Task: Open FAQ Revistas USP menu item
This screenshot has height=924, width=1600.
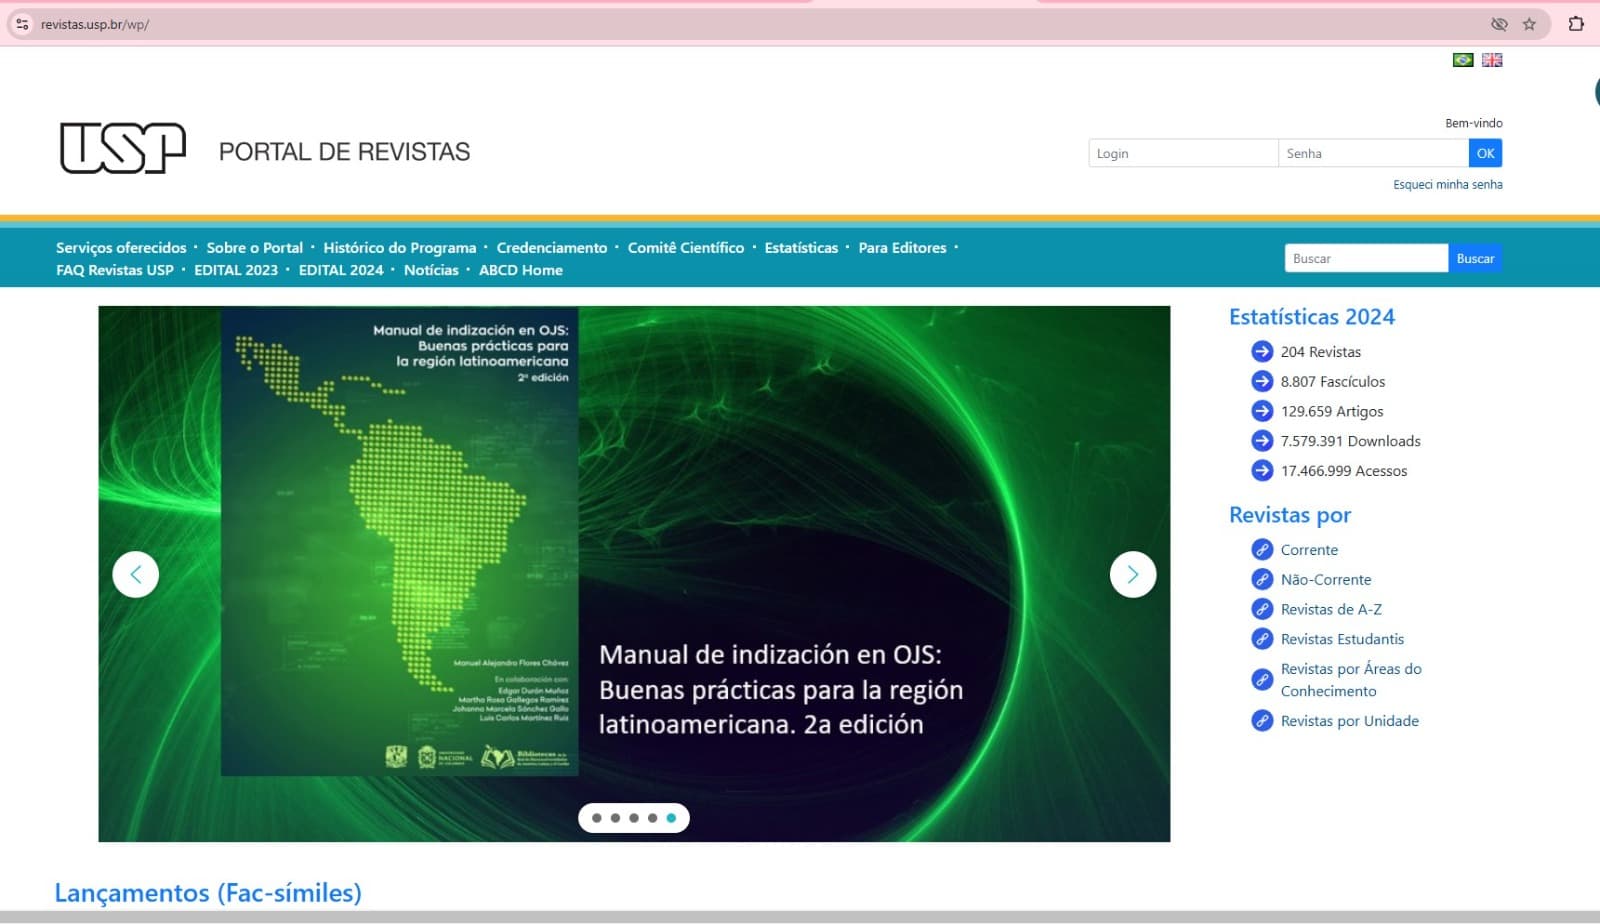Action: (x=115, y=270)
